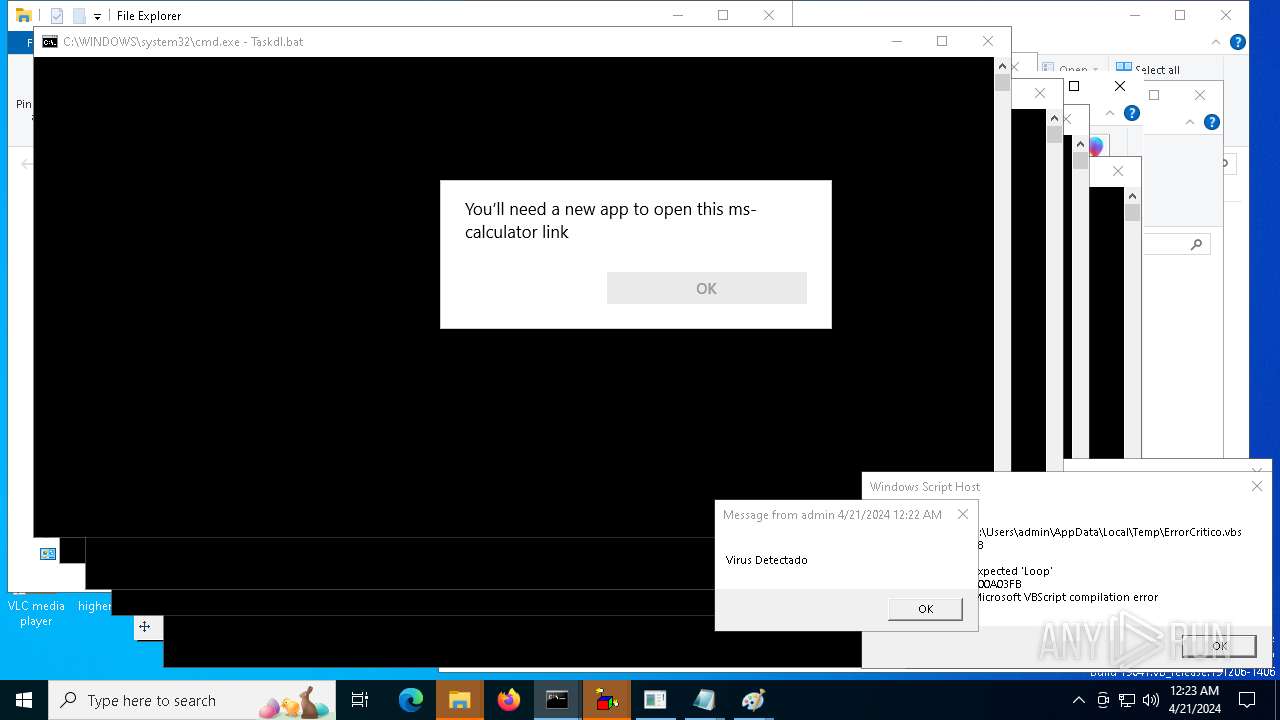The width and height of the screenshot is (1280, 720).
Task: Click the ErrorCritico.vbs script path text
Action: coord(1111,532)
